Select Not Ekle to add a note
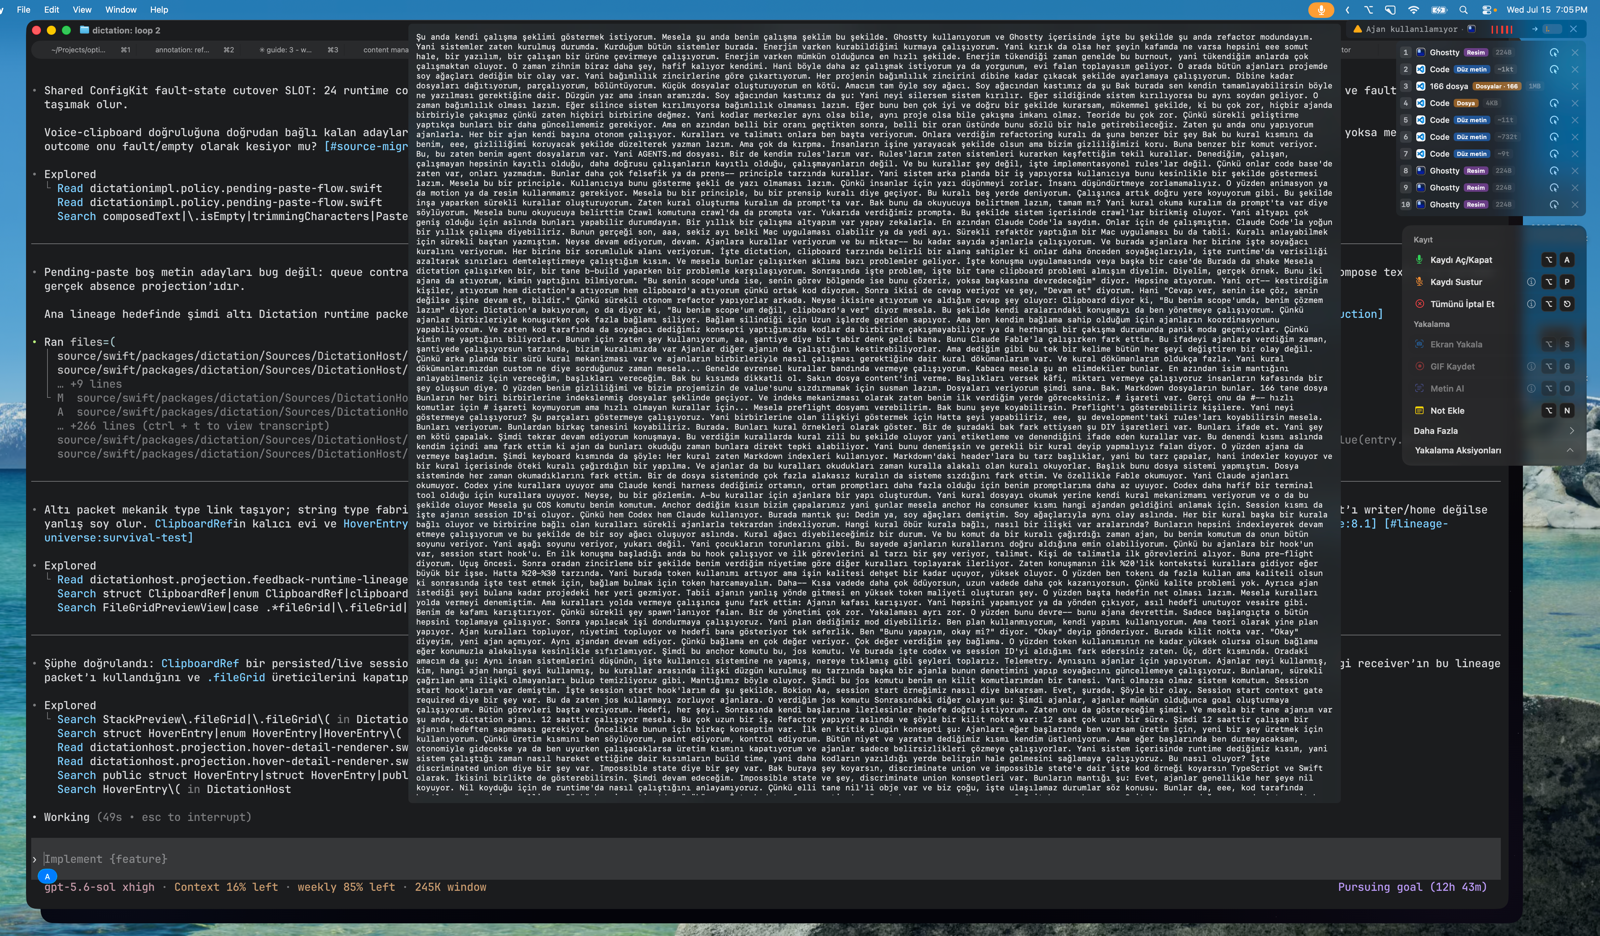 point(1447,410)
